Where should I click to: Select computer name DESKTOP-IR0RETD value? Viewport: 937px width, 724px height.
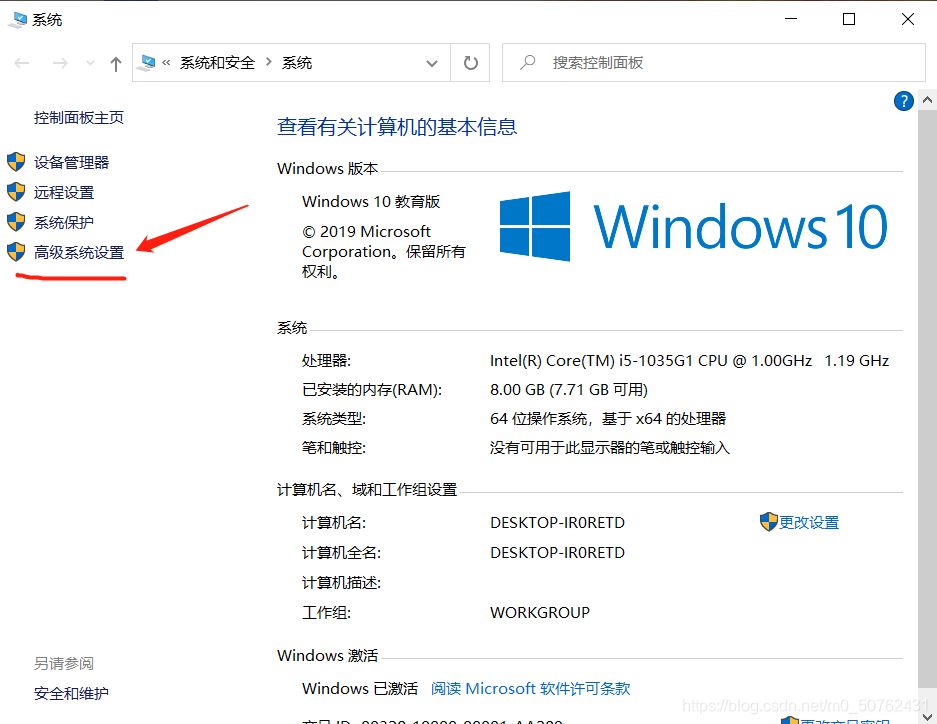click(558, 523)
